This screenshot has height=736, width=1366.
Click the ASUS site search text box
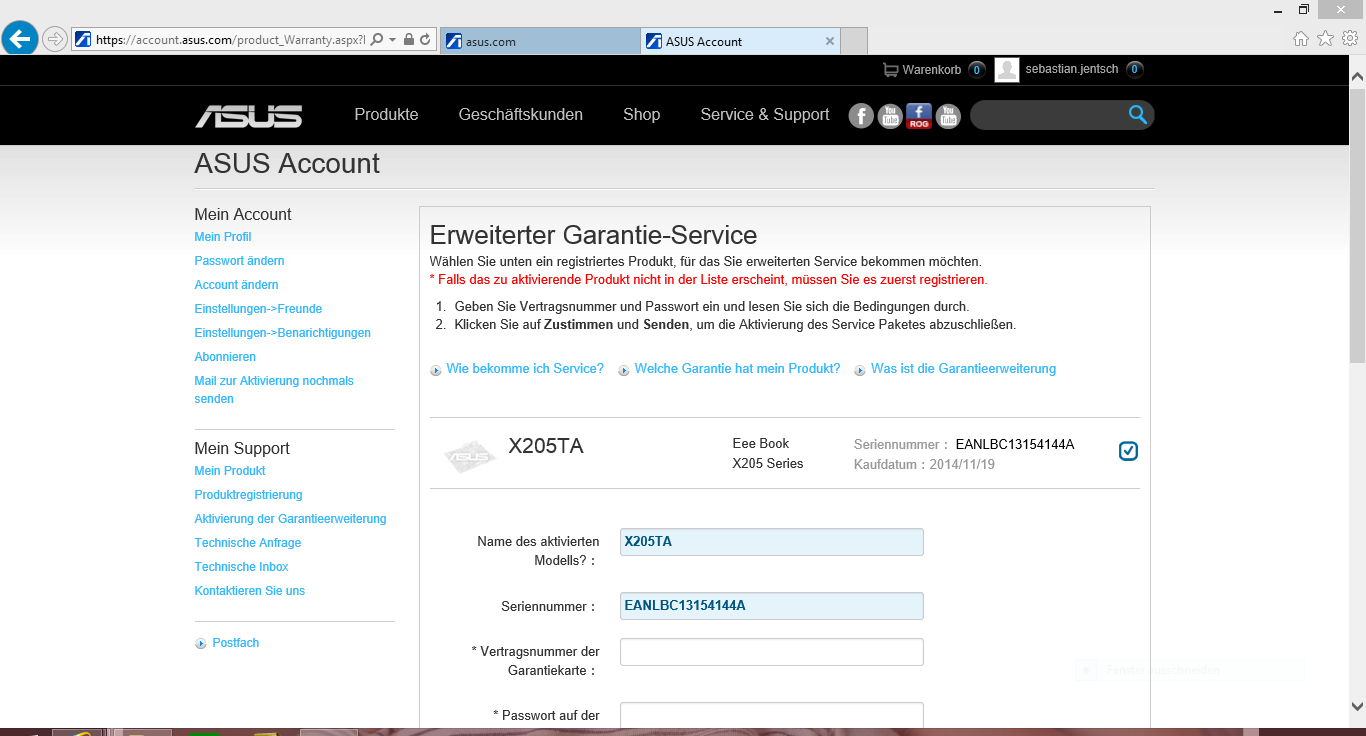click(1048, 115)
